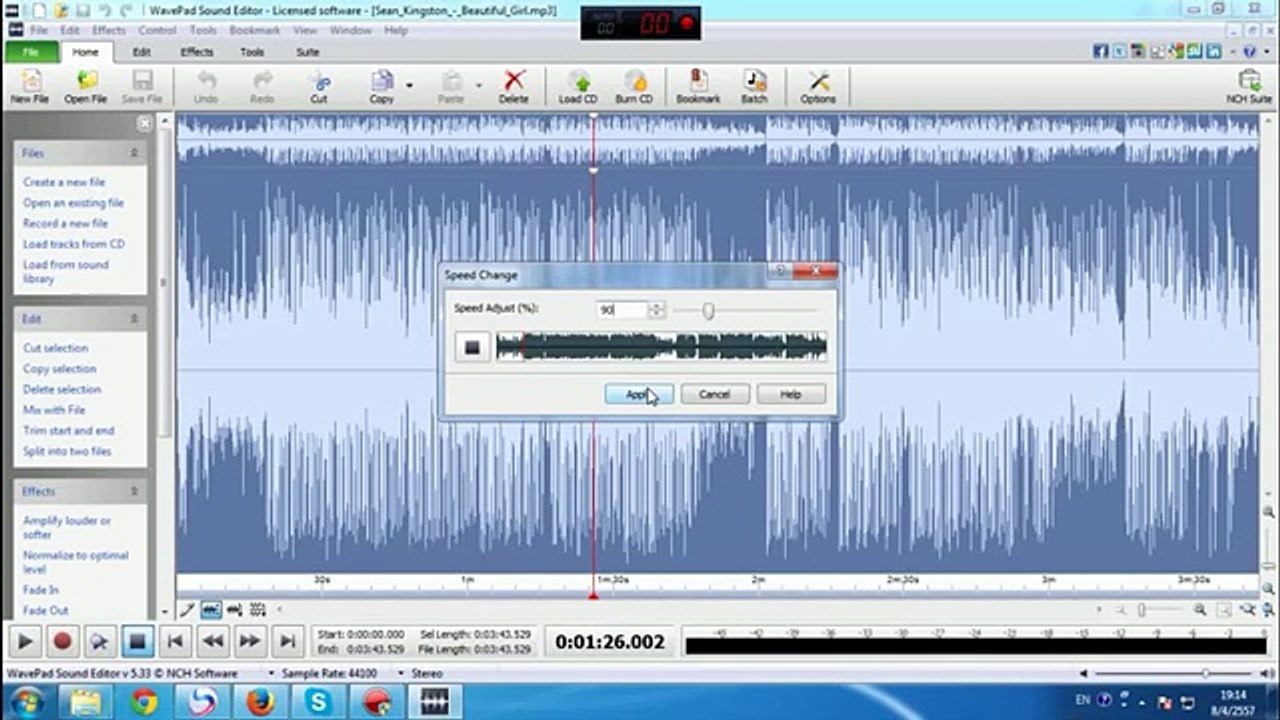Click the red X Delete toolbar icon

click(x=513, y=86)
